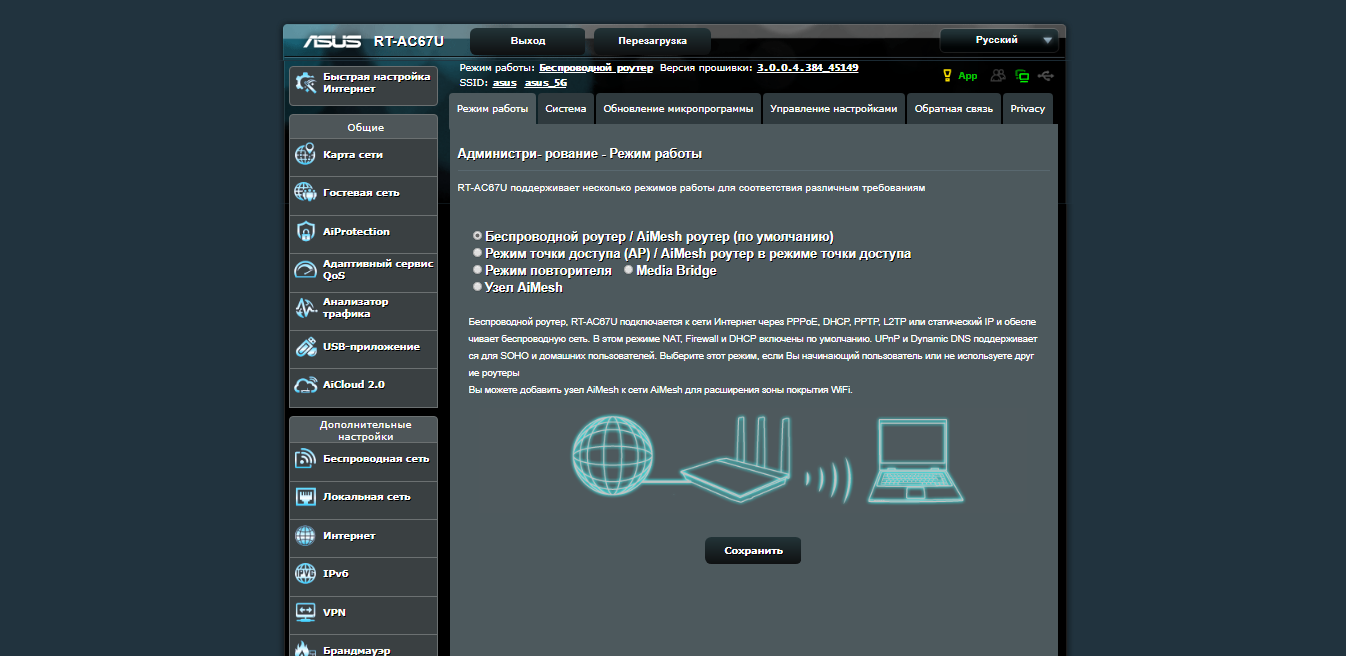
Task: Click the USB status icon
Action: tap(1046, 76)
